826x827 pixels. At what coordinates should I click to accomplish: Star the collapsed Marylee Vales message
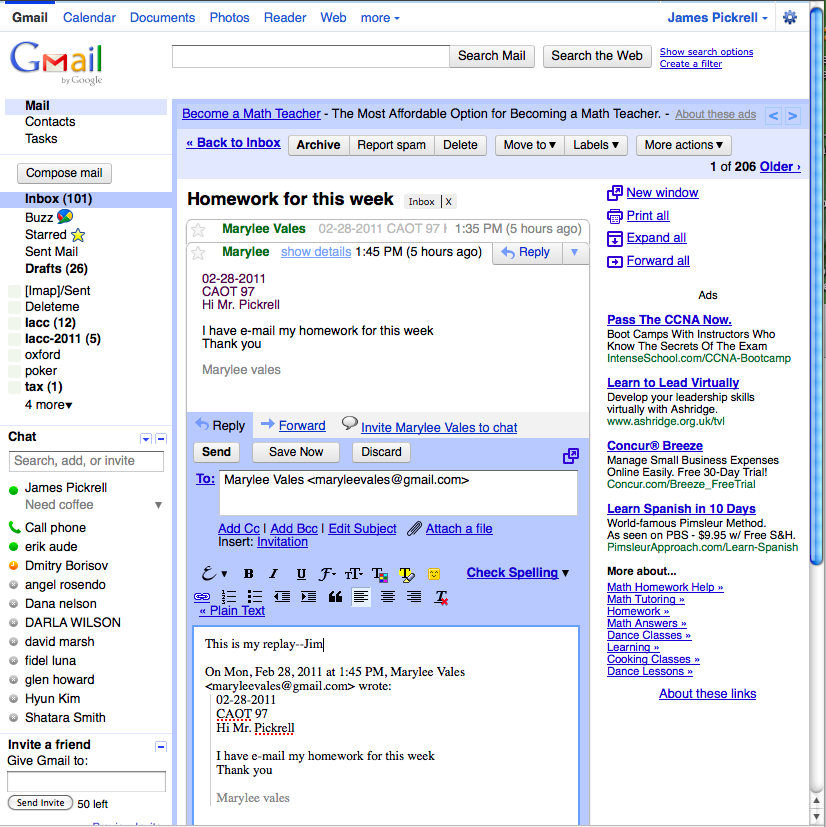tap(198, 230)
